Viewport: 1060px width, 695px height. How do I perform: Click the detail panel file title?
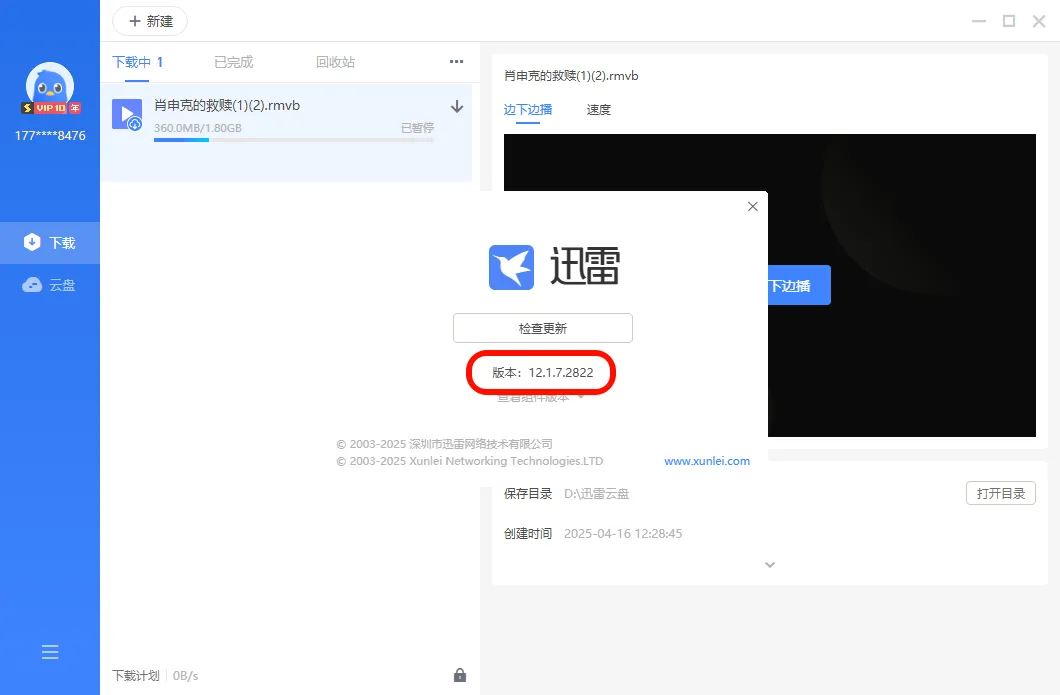pos(571,76)
